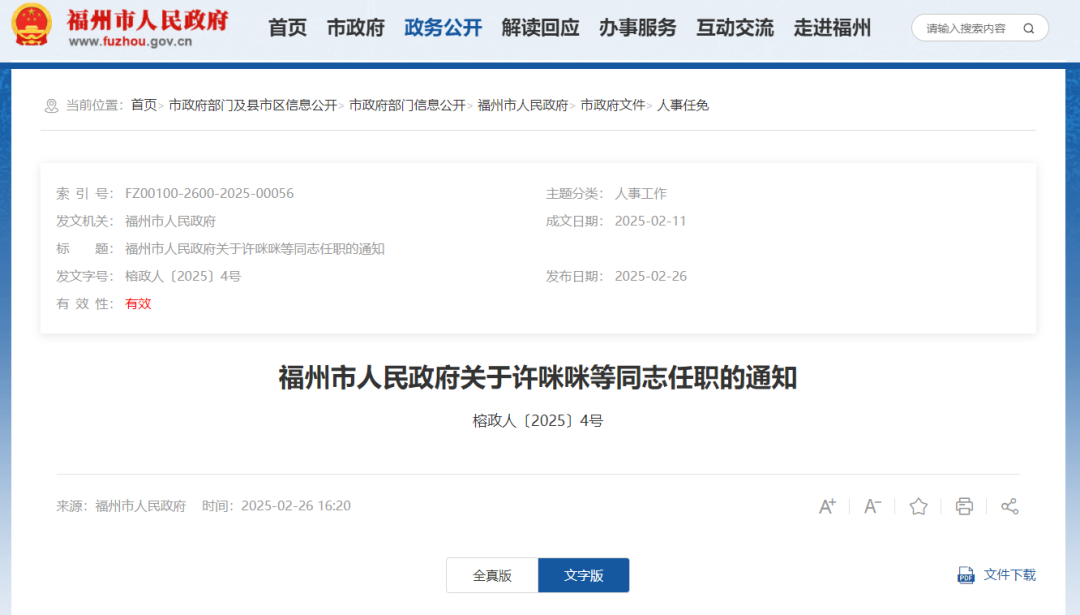Open share options icon

tap(1010, 506)
